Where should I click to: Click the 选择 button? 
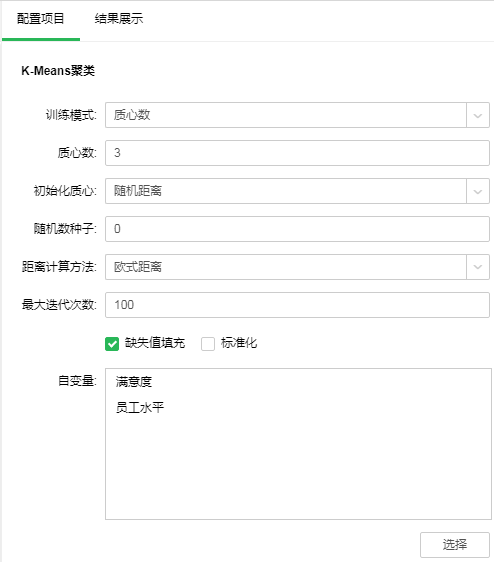[x=455, y=545]
